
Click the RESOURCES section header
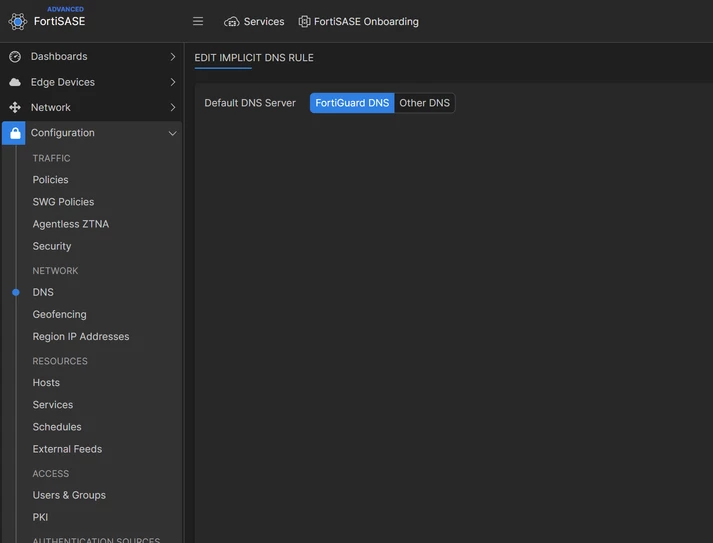[60, 361]
